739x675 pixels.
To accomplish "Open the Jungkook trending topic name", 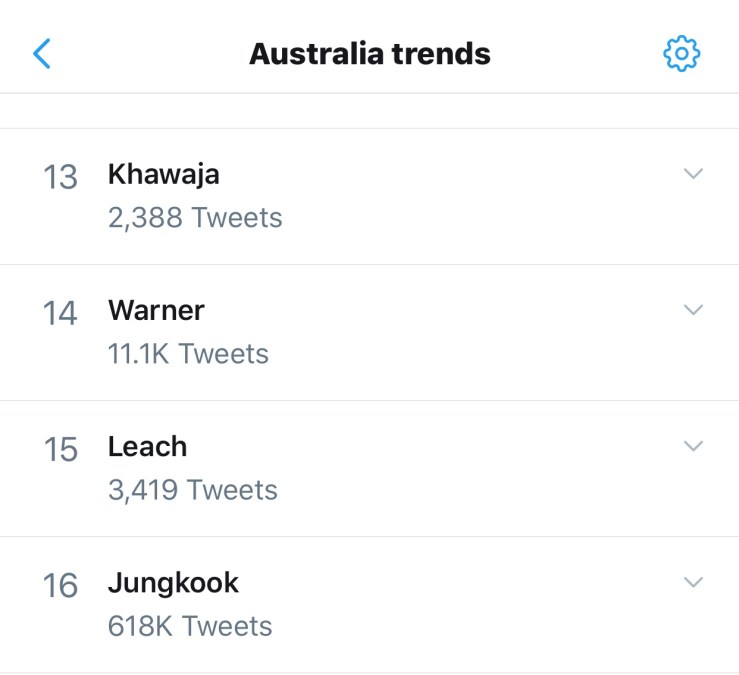I will pyautogui.click(x=173, y=582).
